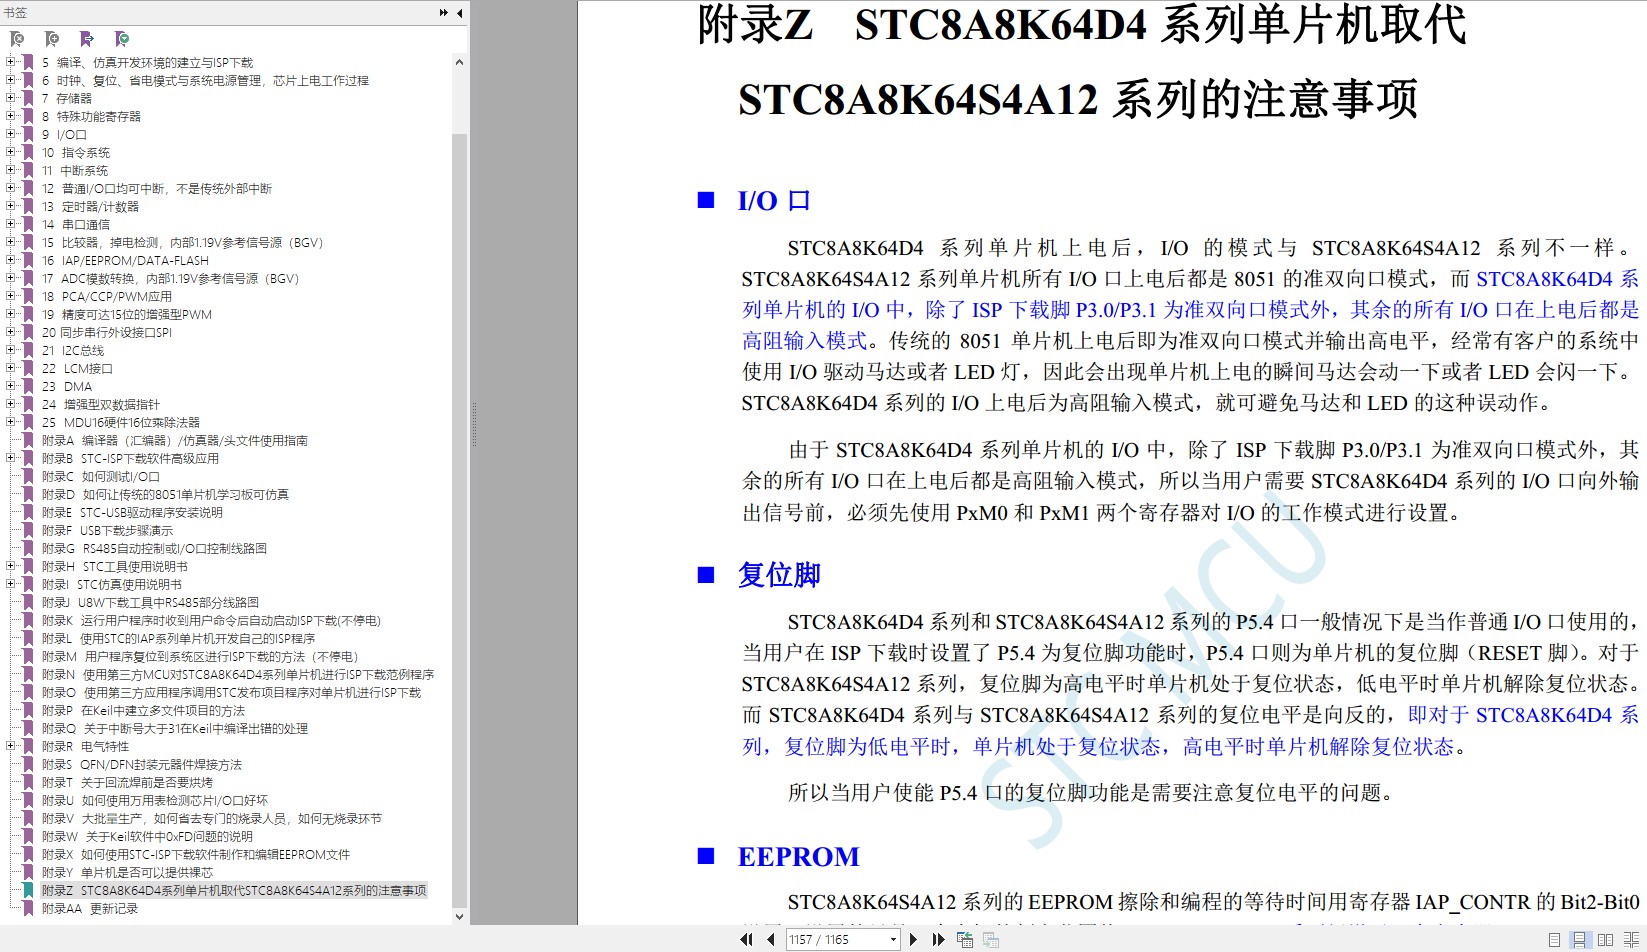Viewport: 1647px width, 952px height.
Task: Open bookmark 24 增强型双数据指针
Action: pos(101,404)
